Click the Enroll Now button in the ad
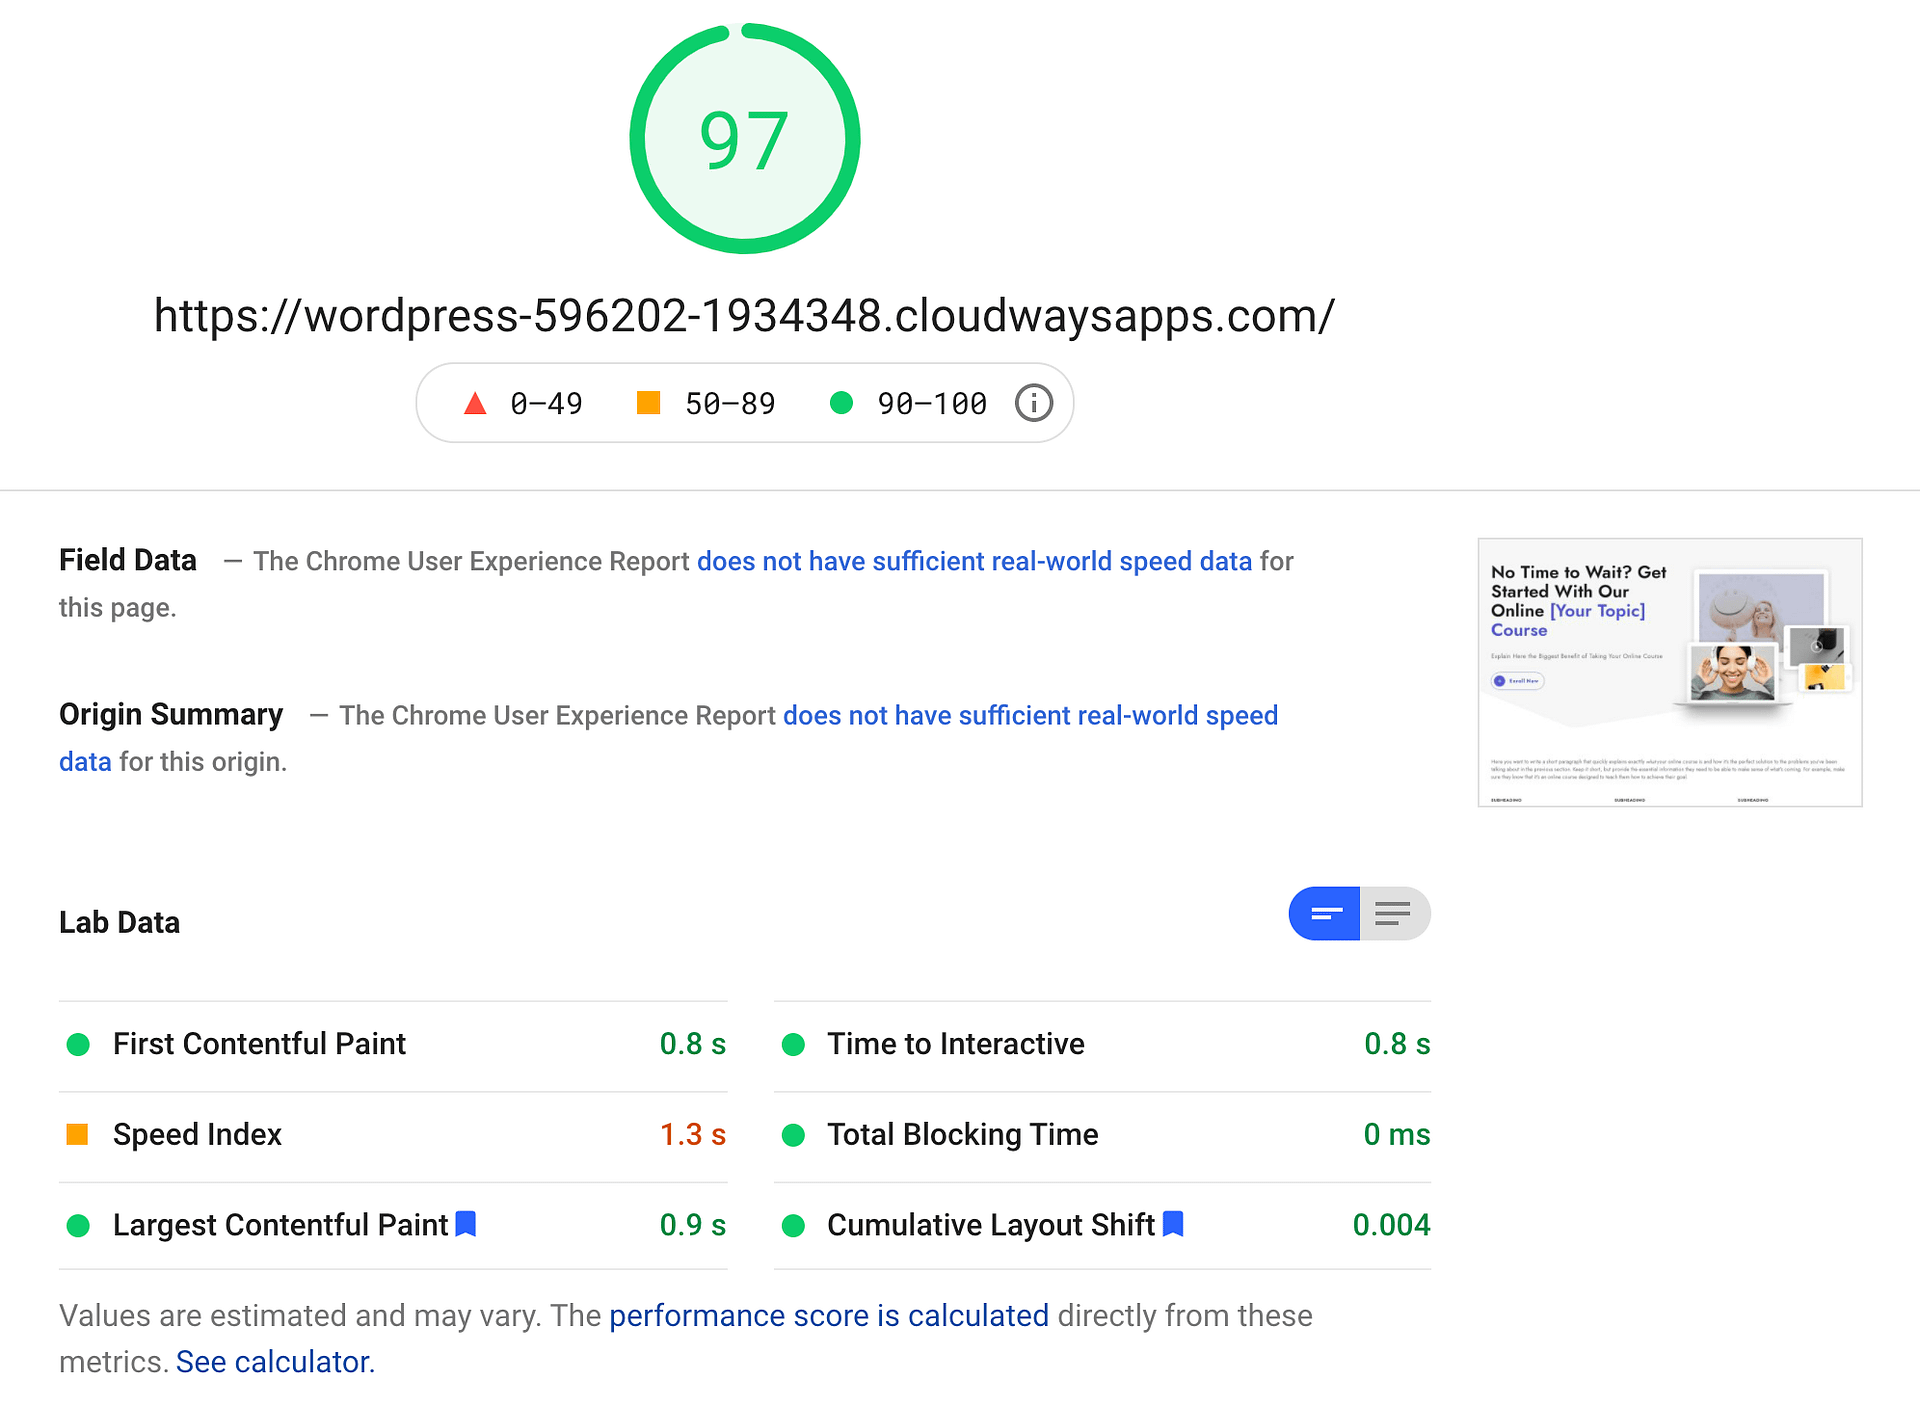 pos(1516,680)
